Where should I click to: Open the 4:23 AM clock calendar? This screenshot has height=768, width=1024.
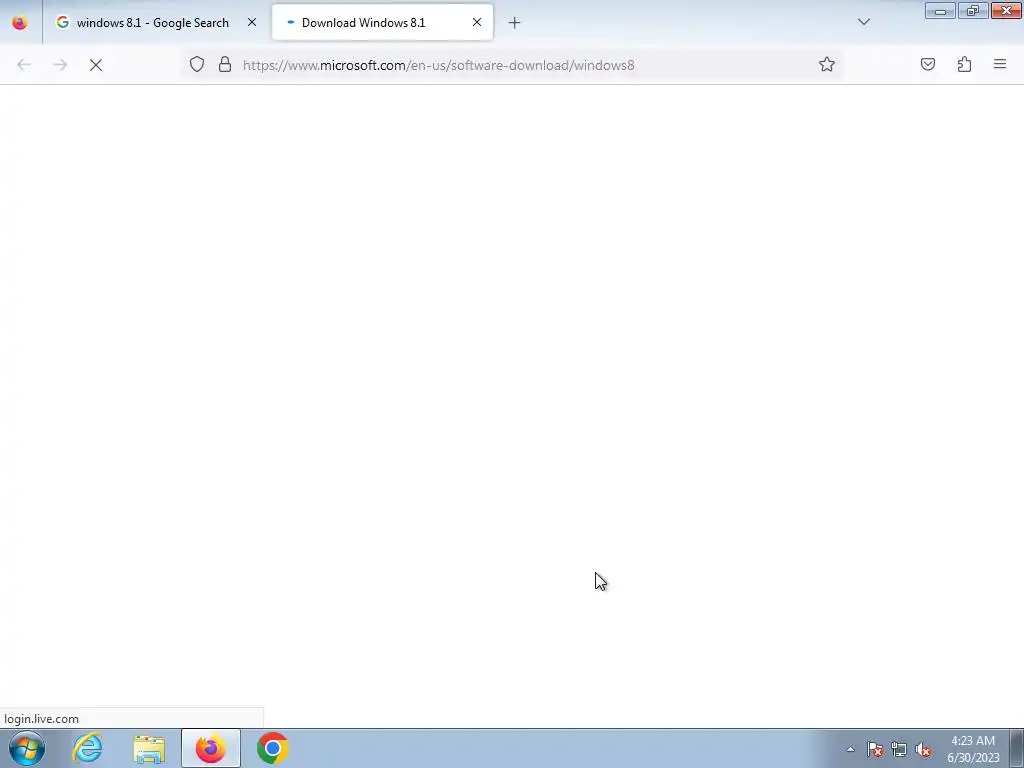(973, 749)
